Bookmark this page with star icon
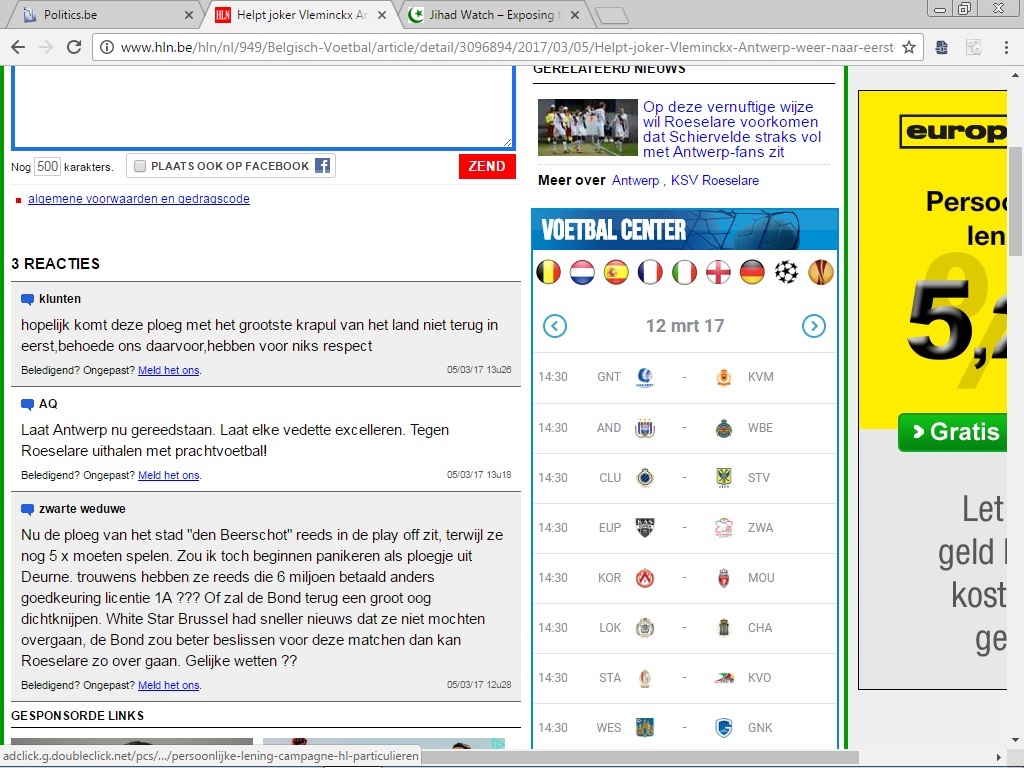Image resolution: width=1024 pixels, height=768 pixels. (x=908, y=47)
